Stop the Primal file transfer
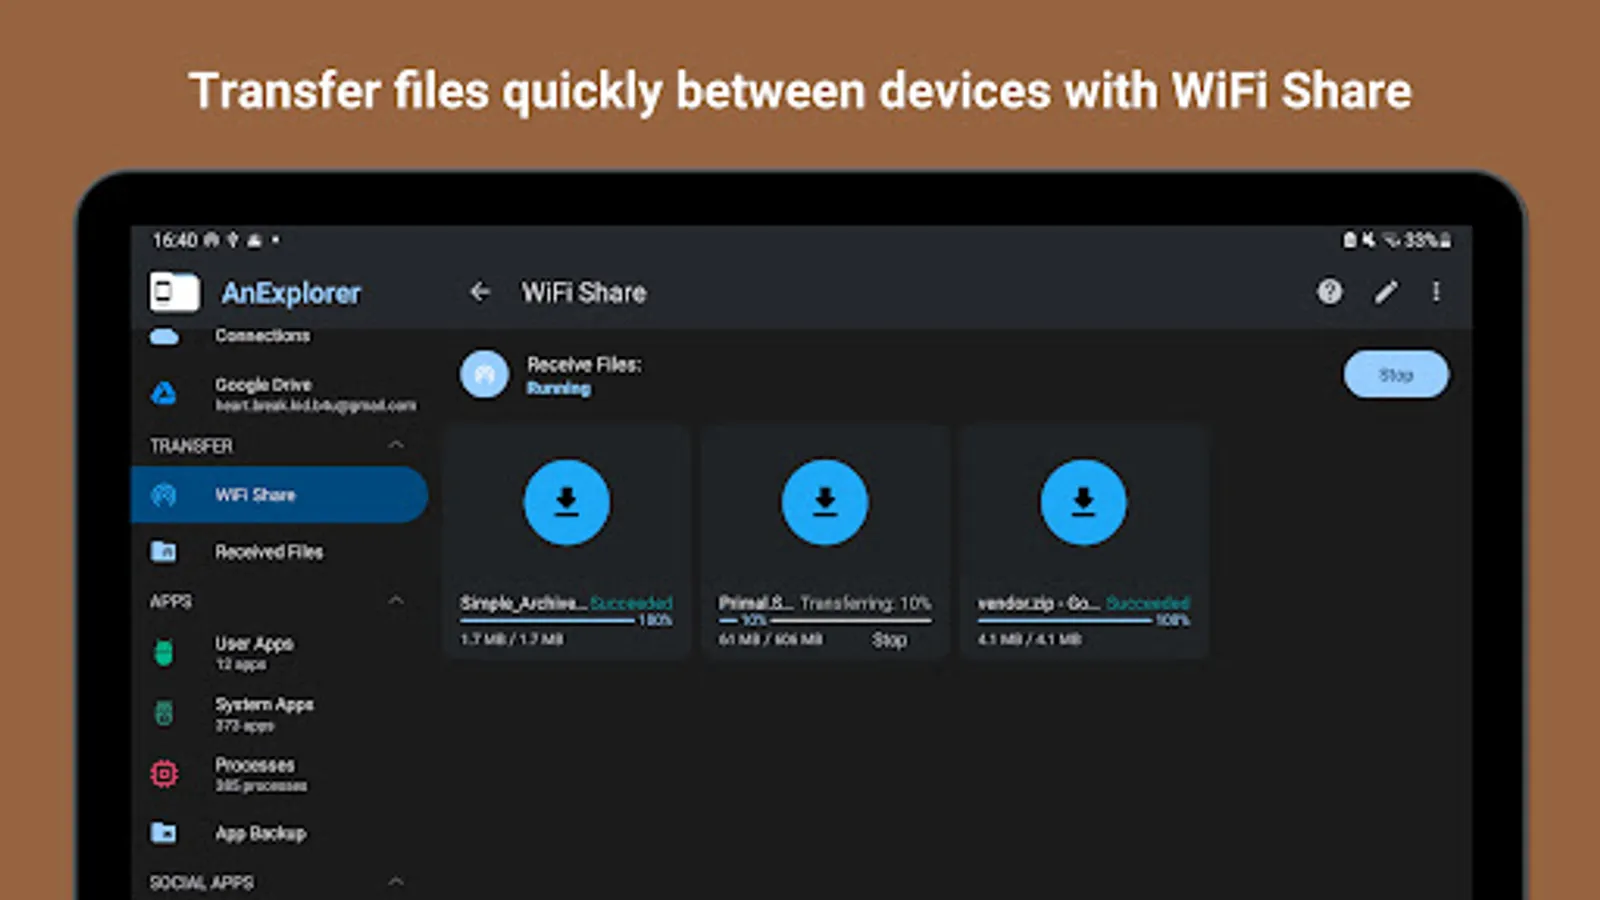Image resolution: width=1600 pixels, height=900 pixels. pos(889,640)
